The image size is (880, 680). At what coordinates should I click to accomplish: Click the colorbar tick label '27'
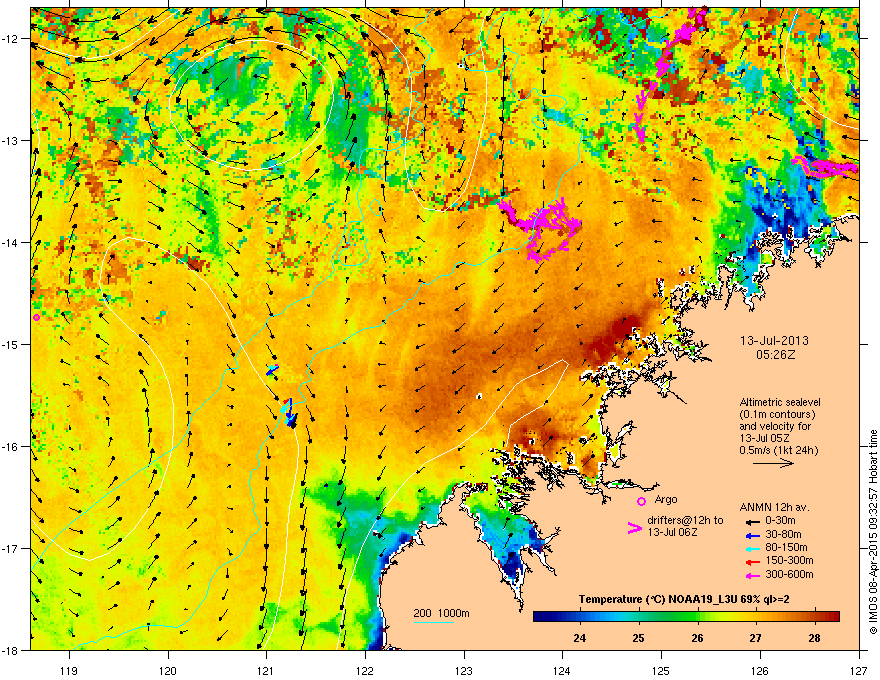pos(755,638)
